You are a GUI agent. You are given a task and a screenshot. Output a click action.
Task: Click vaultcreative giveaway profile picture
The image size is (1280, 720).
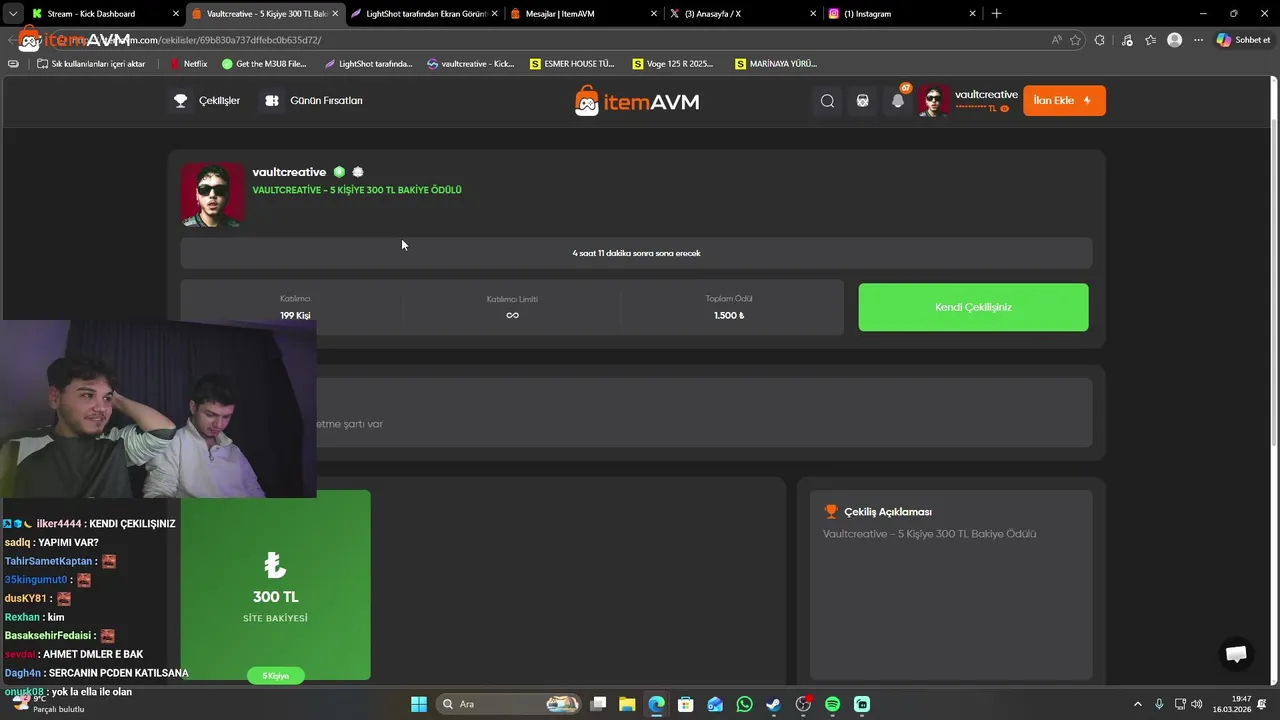[213, 195]
